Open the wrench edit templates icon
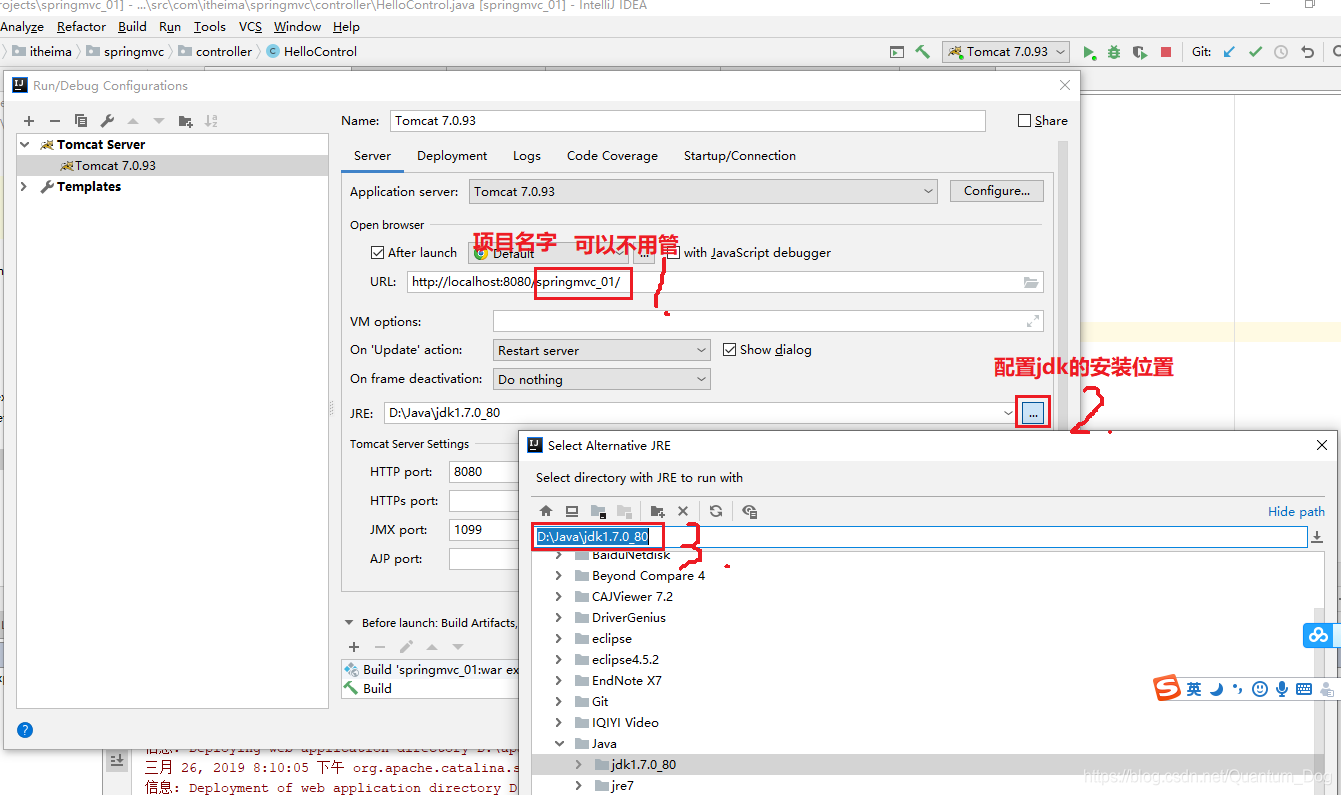This screenshot has width=1341, height=795. (107, 121)
